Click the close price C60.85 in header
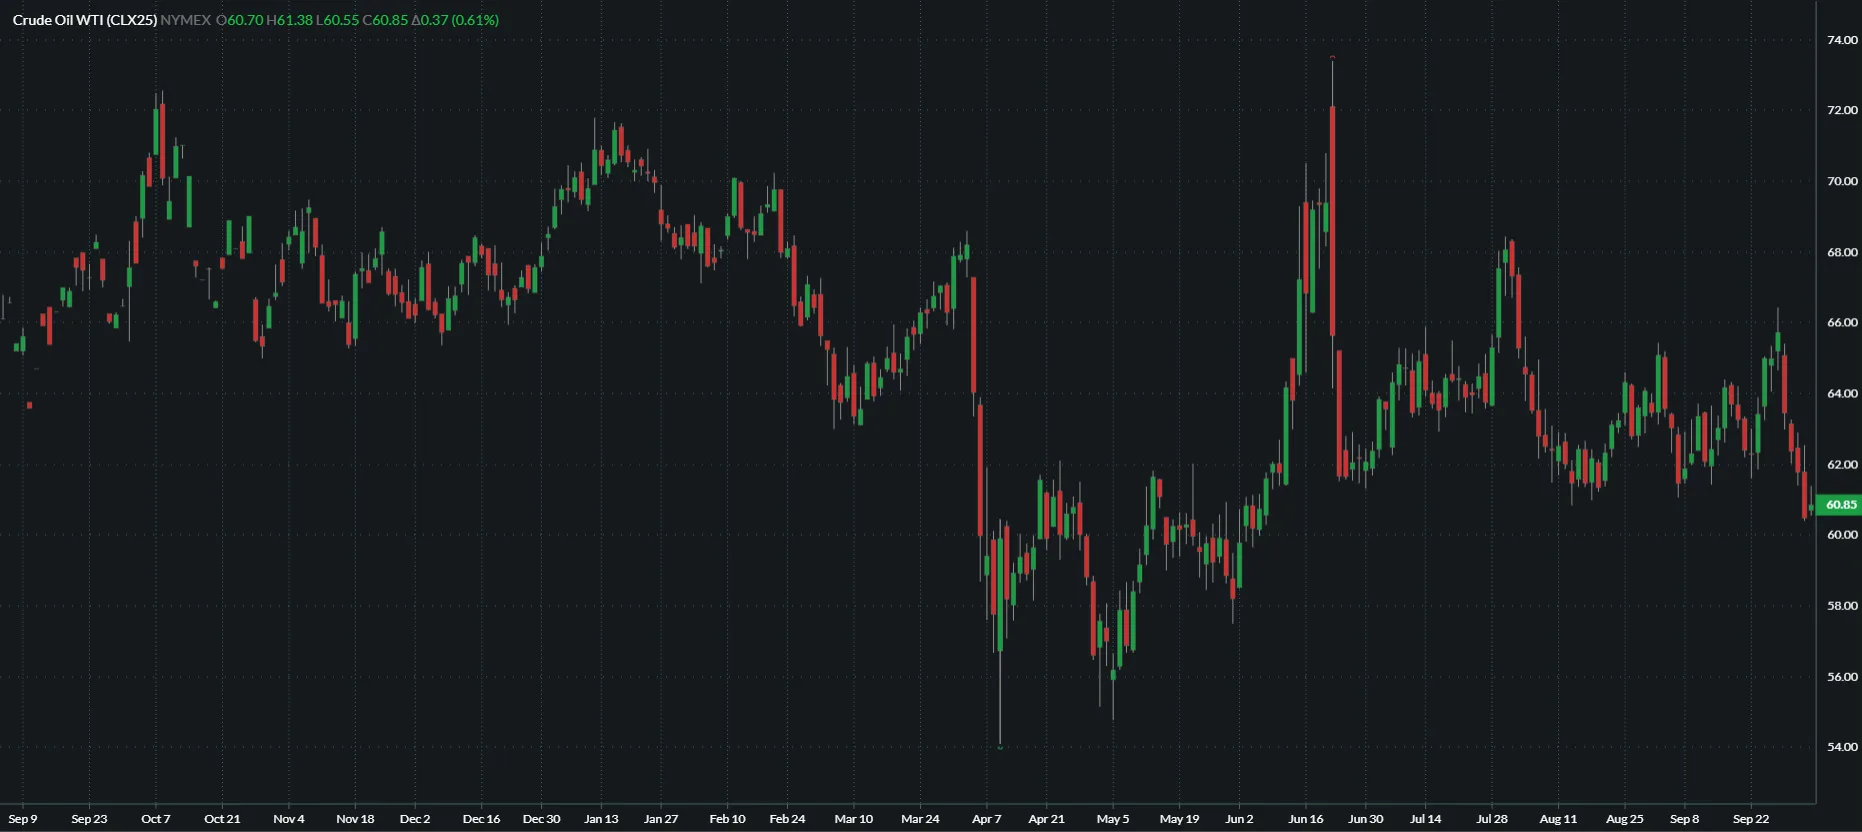Screen dimensions: 1862x832 pyautogui.click(x=385, y=20)
